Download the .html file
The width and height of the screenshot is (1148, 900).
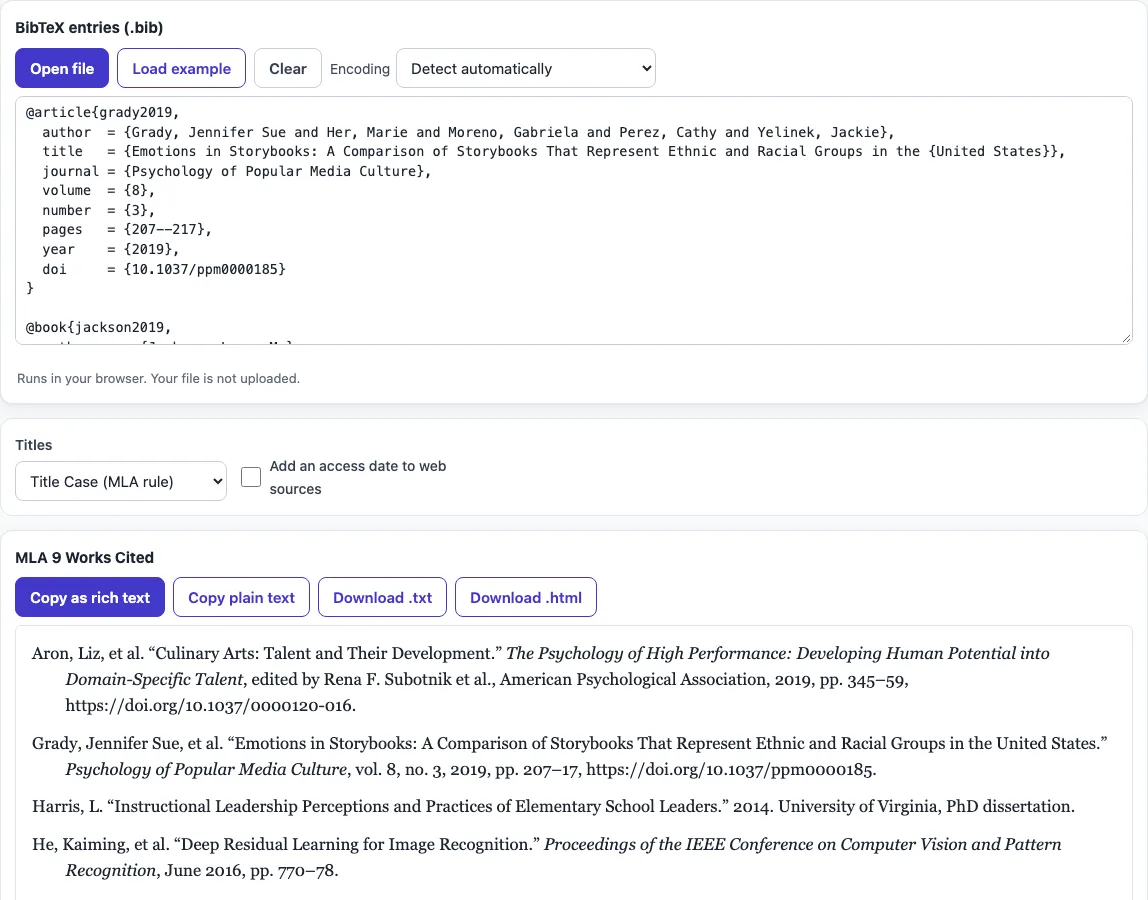click(526, 598)
